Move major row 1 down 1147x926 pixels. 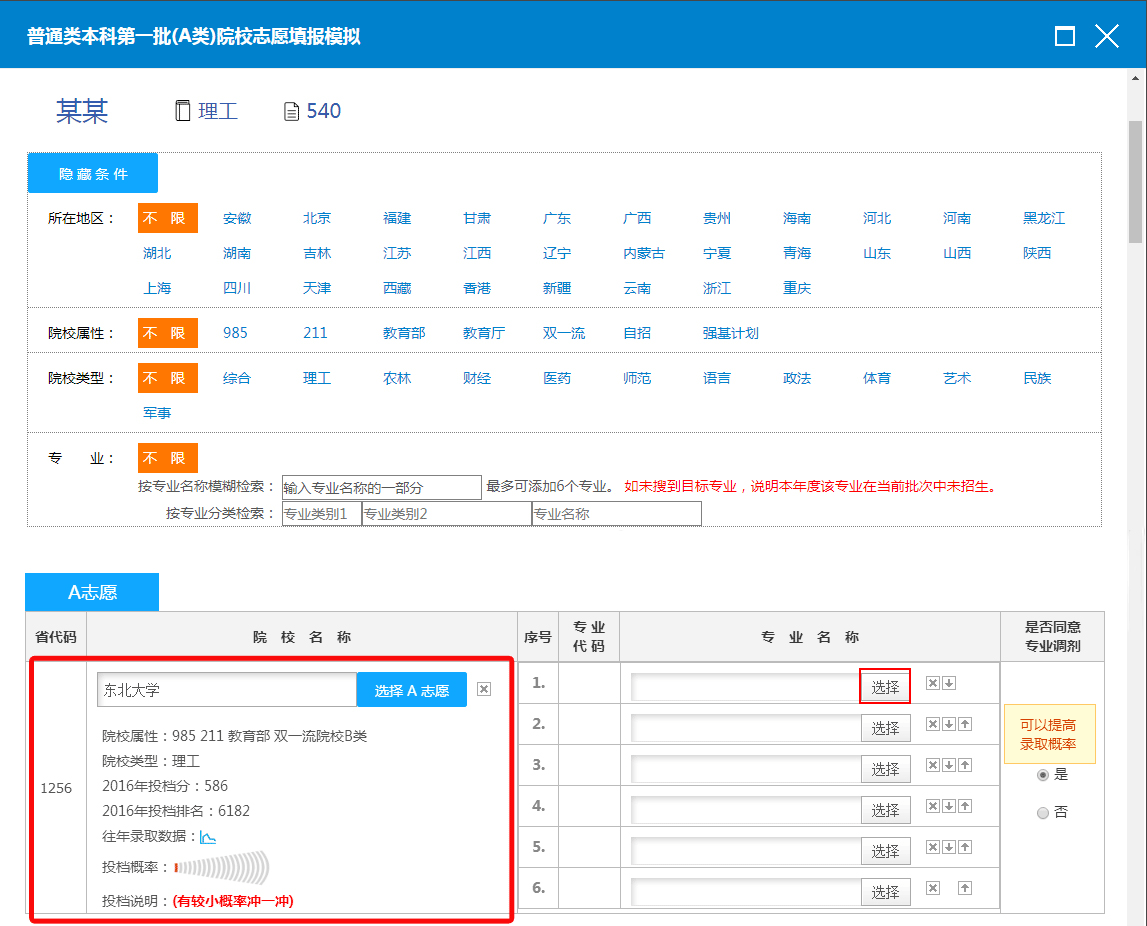coord(949,683)
